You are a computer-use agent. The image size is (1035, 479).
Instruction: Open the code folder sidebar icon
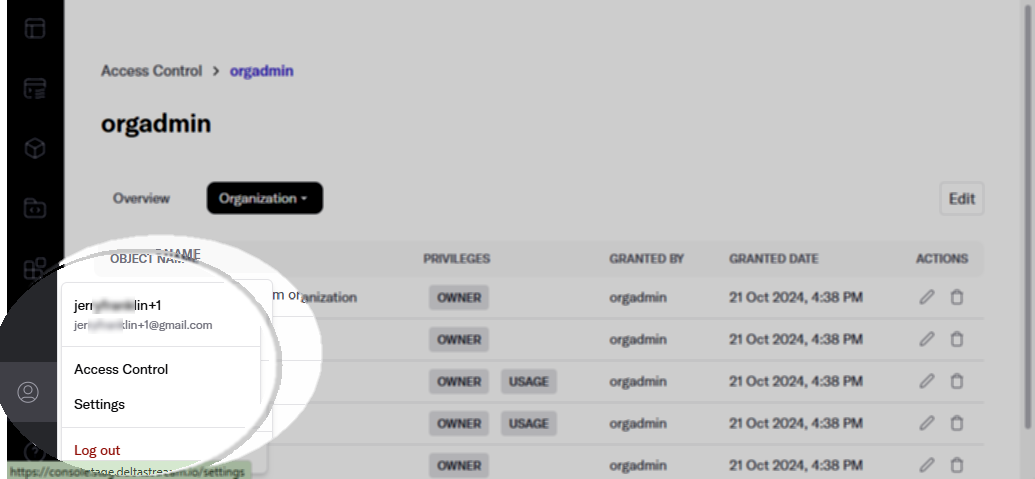35,208
